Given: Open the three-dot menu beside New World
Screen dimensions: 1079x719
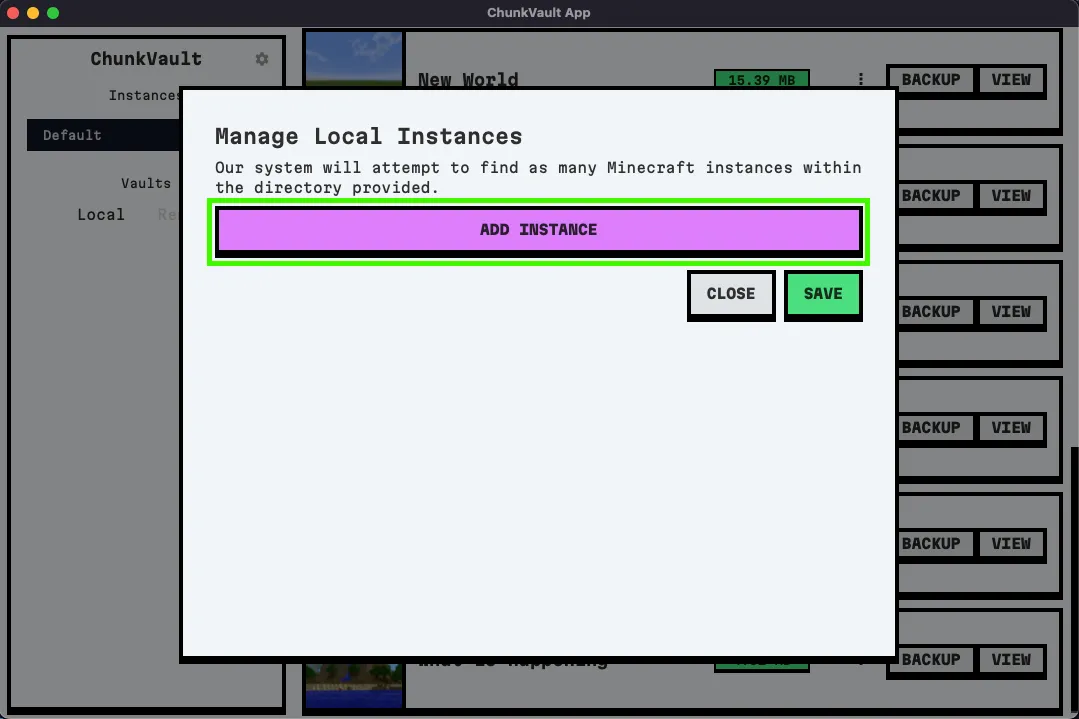Looking at the screenshot, I should (861, 80).
